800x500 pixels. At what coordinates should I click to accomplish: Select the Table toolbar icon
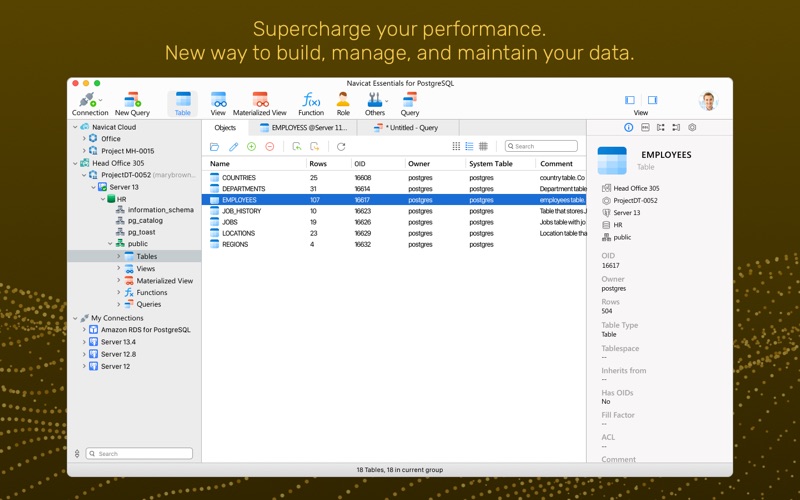tap(183, 104)
